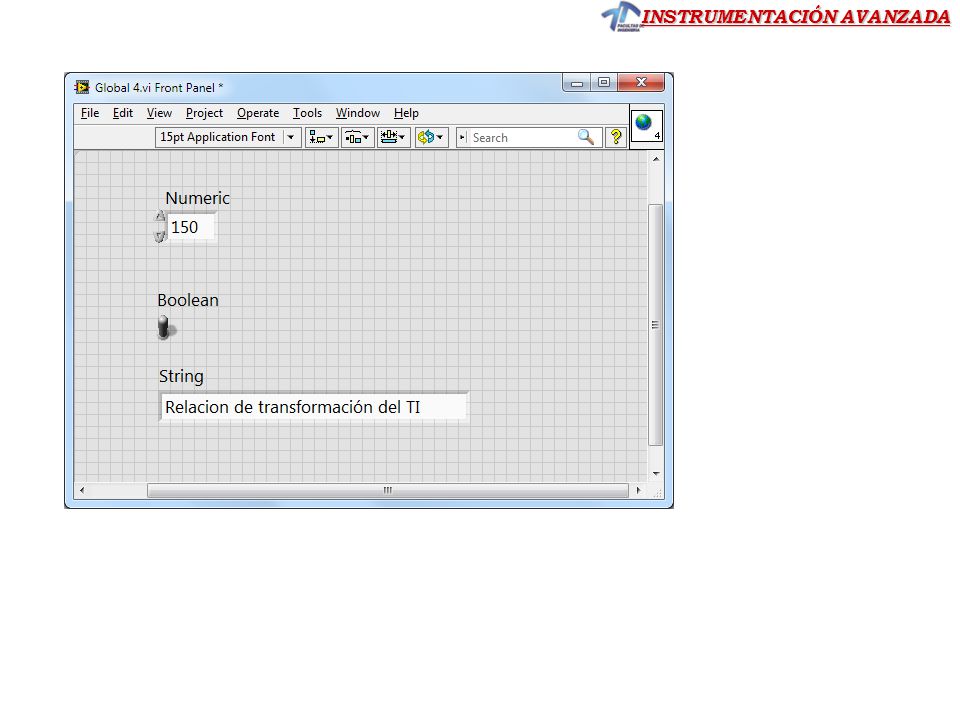Click the String field with Relacion text
The height and width of the screenshot is (720, 960).
(313, 407)
